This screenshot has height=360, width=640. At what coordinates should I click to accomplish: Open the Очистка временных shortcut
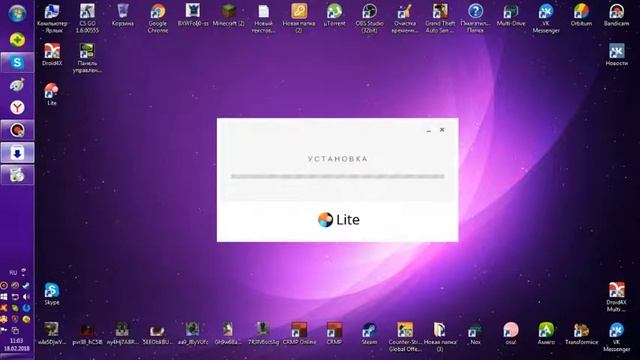point(405,18)
